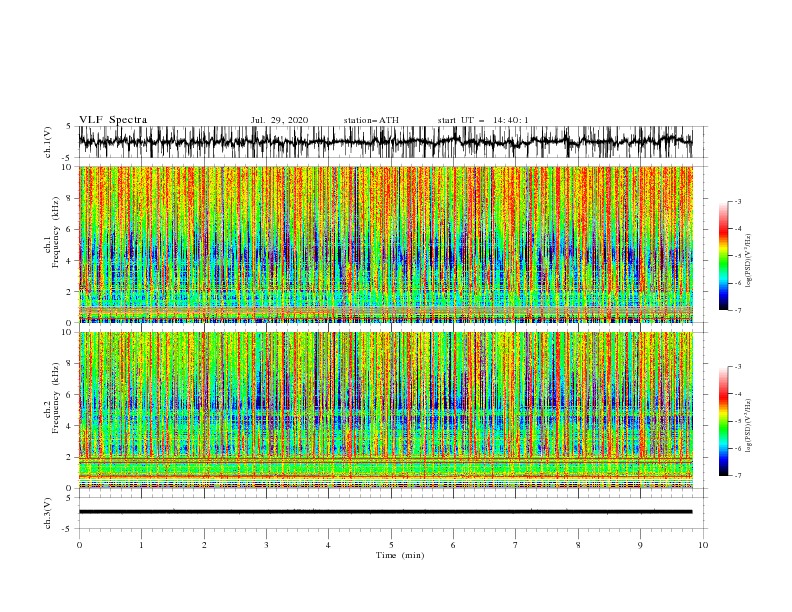The image size is (792, 612).
Task: Click the log(PSD) label beside ch.2 colorbar
Action: click(748, 425)
